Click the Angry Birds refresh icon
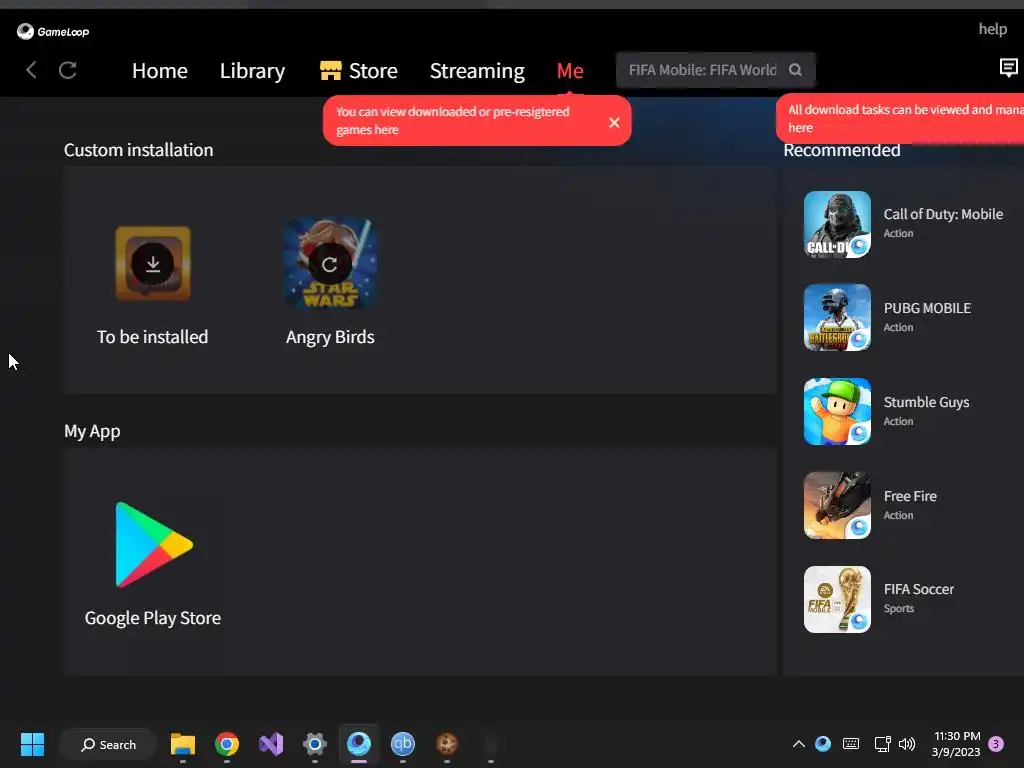The height and width of the screenshot is (768, 1024). [329, 264]
